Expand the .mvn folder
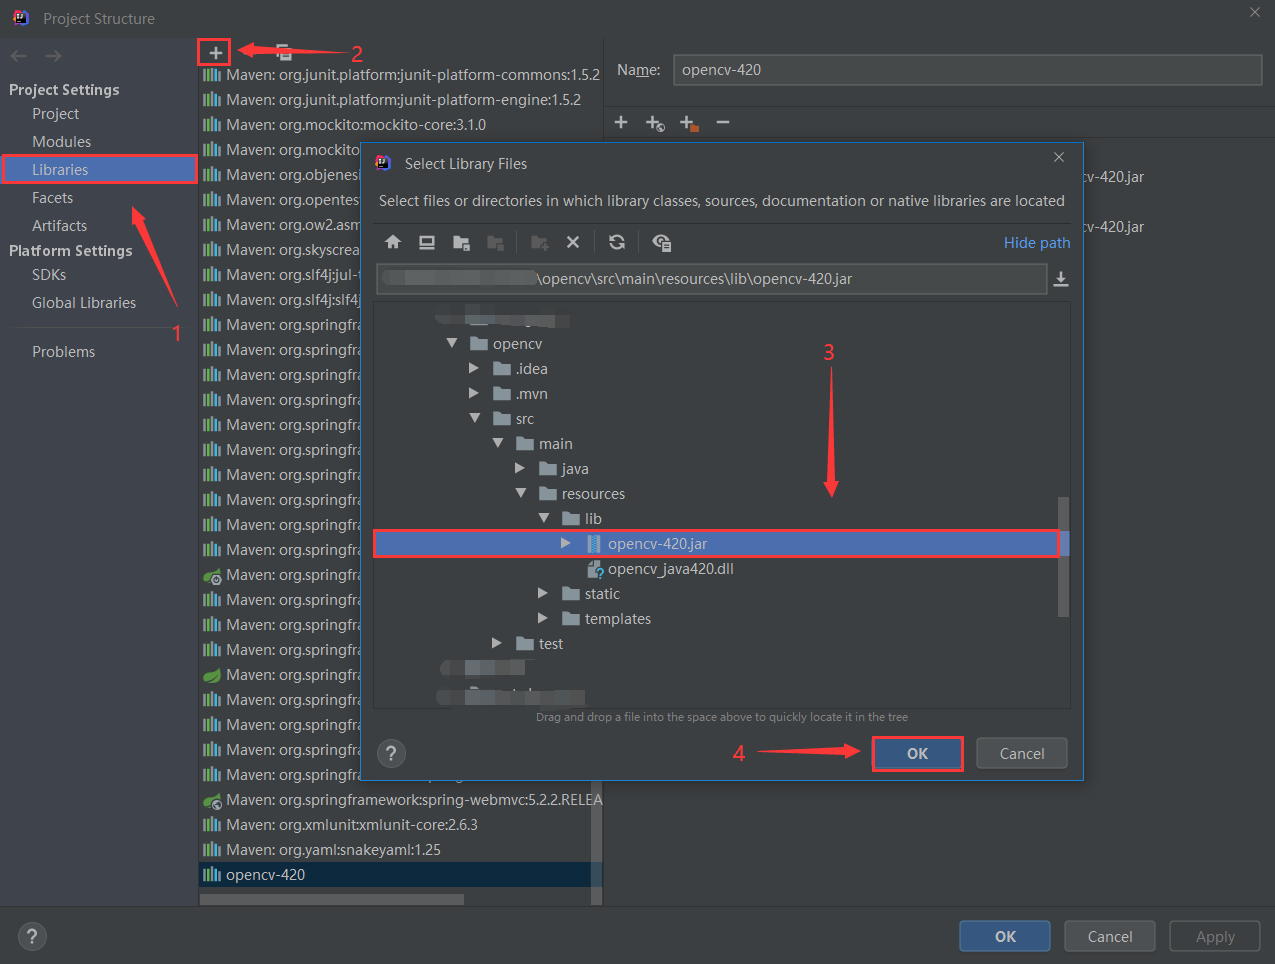 [x=474, y=393]
